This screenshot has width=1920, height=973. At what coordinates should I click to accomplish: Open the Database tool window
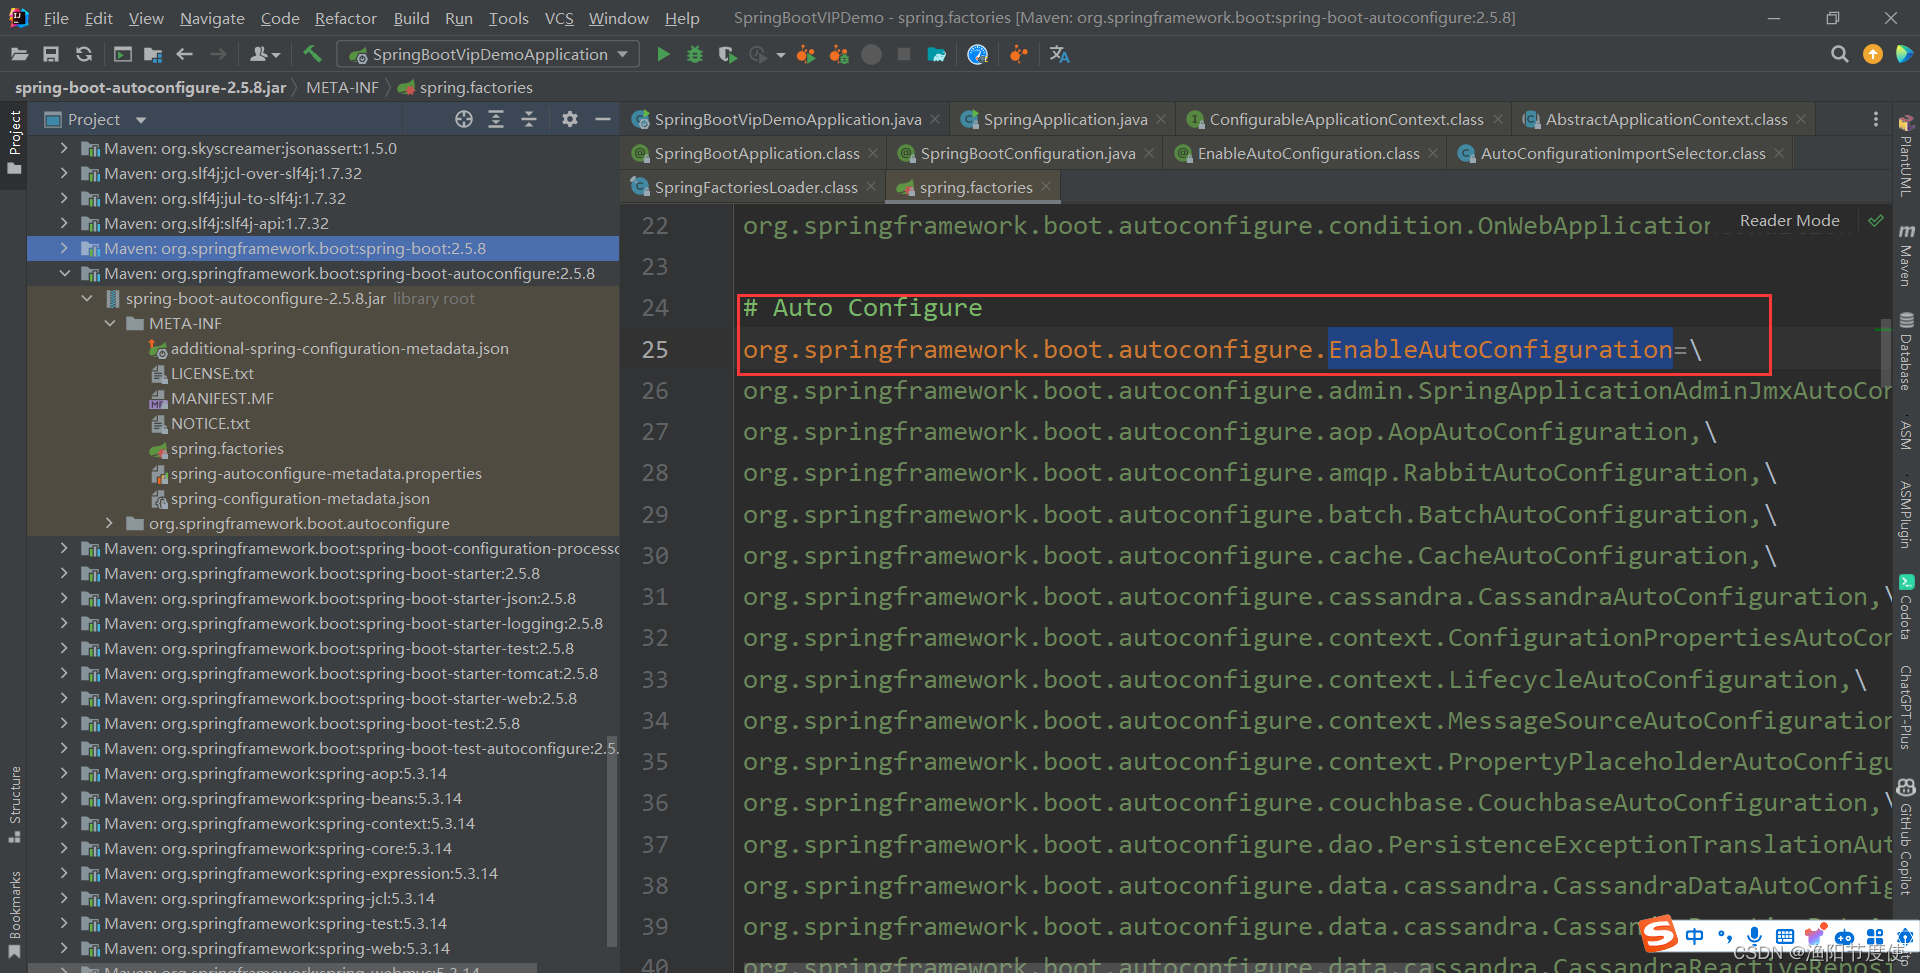[1906, 352]
